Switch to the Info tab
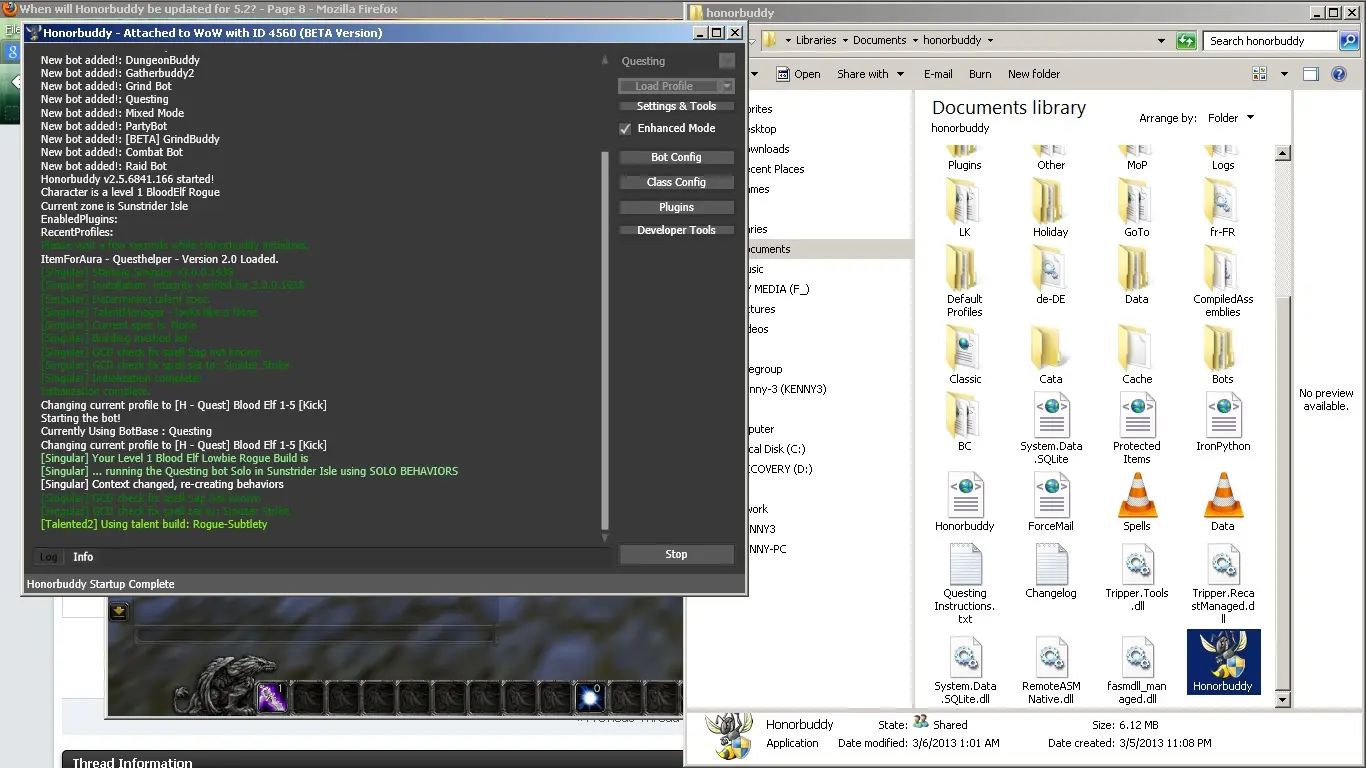The width and height of the screenshot is (1366, 768). pos(83,557)
